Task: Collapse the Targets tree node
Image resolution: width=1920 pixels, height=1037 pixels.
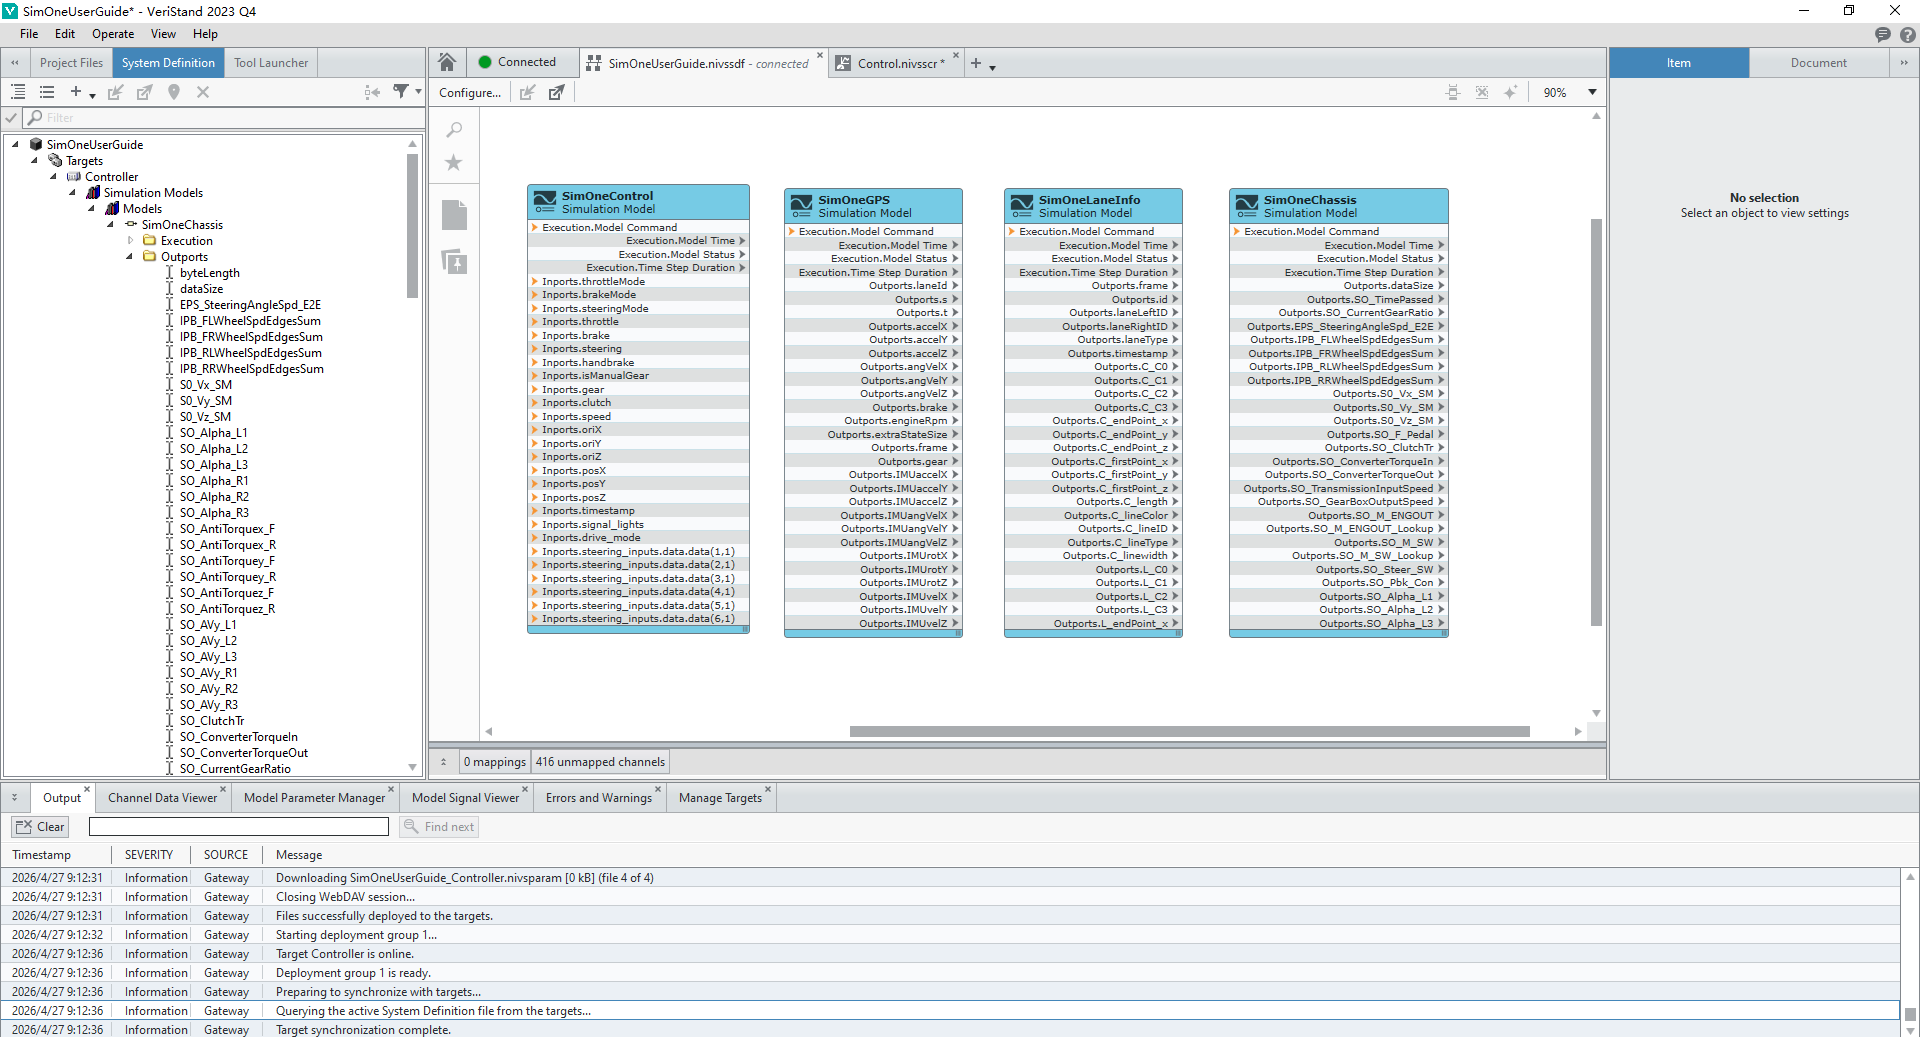Action: 34,160
